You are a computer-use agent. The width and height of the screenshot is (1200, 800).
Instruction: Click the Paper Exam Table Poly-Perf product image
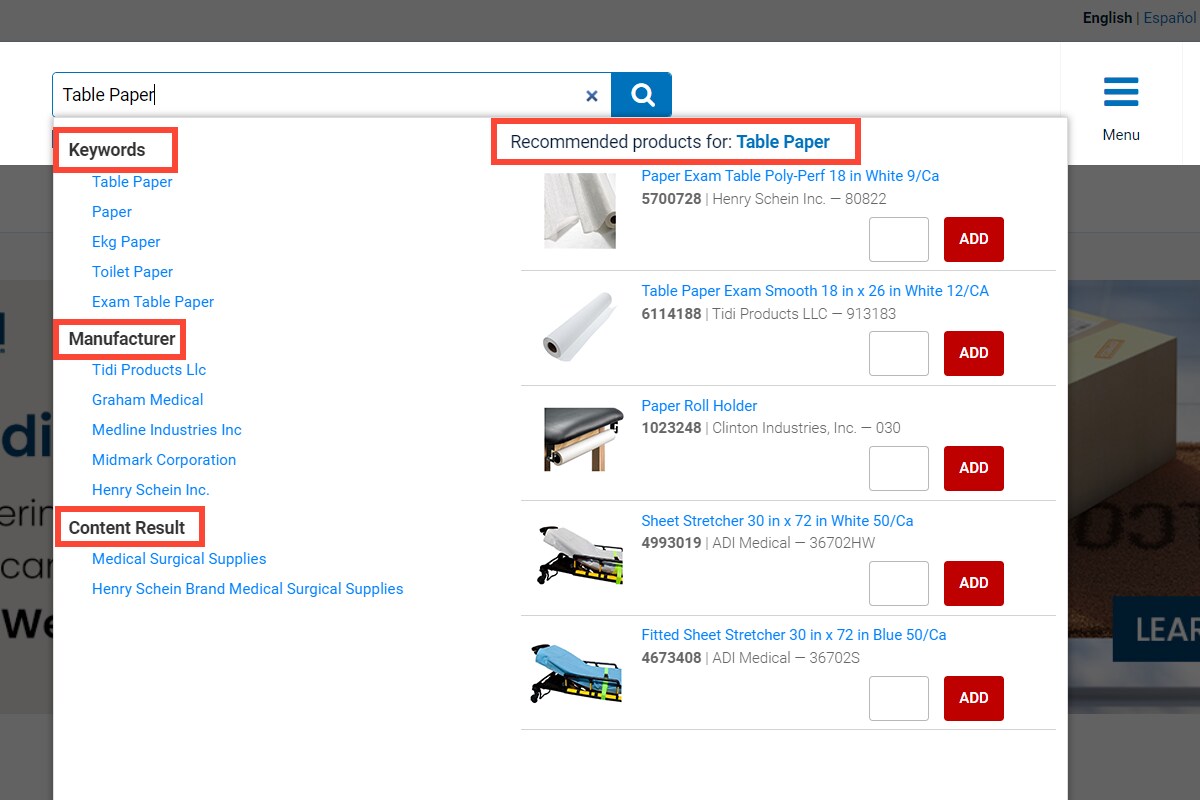click(580, 211)
